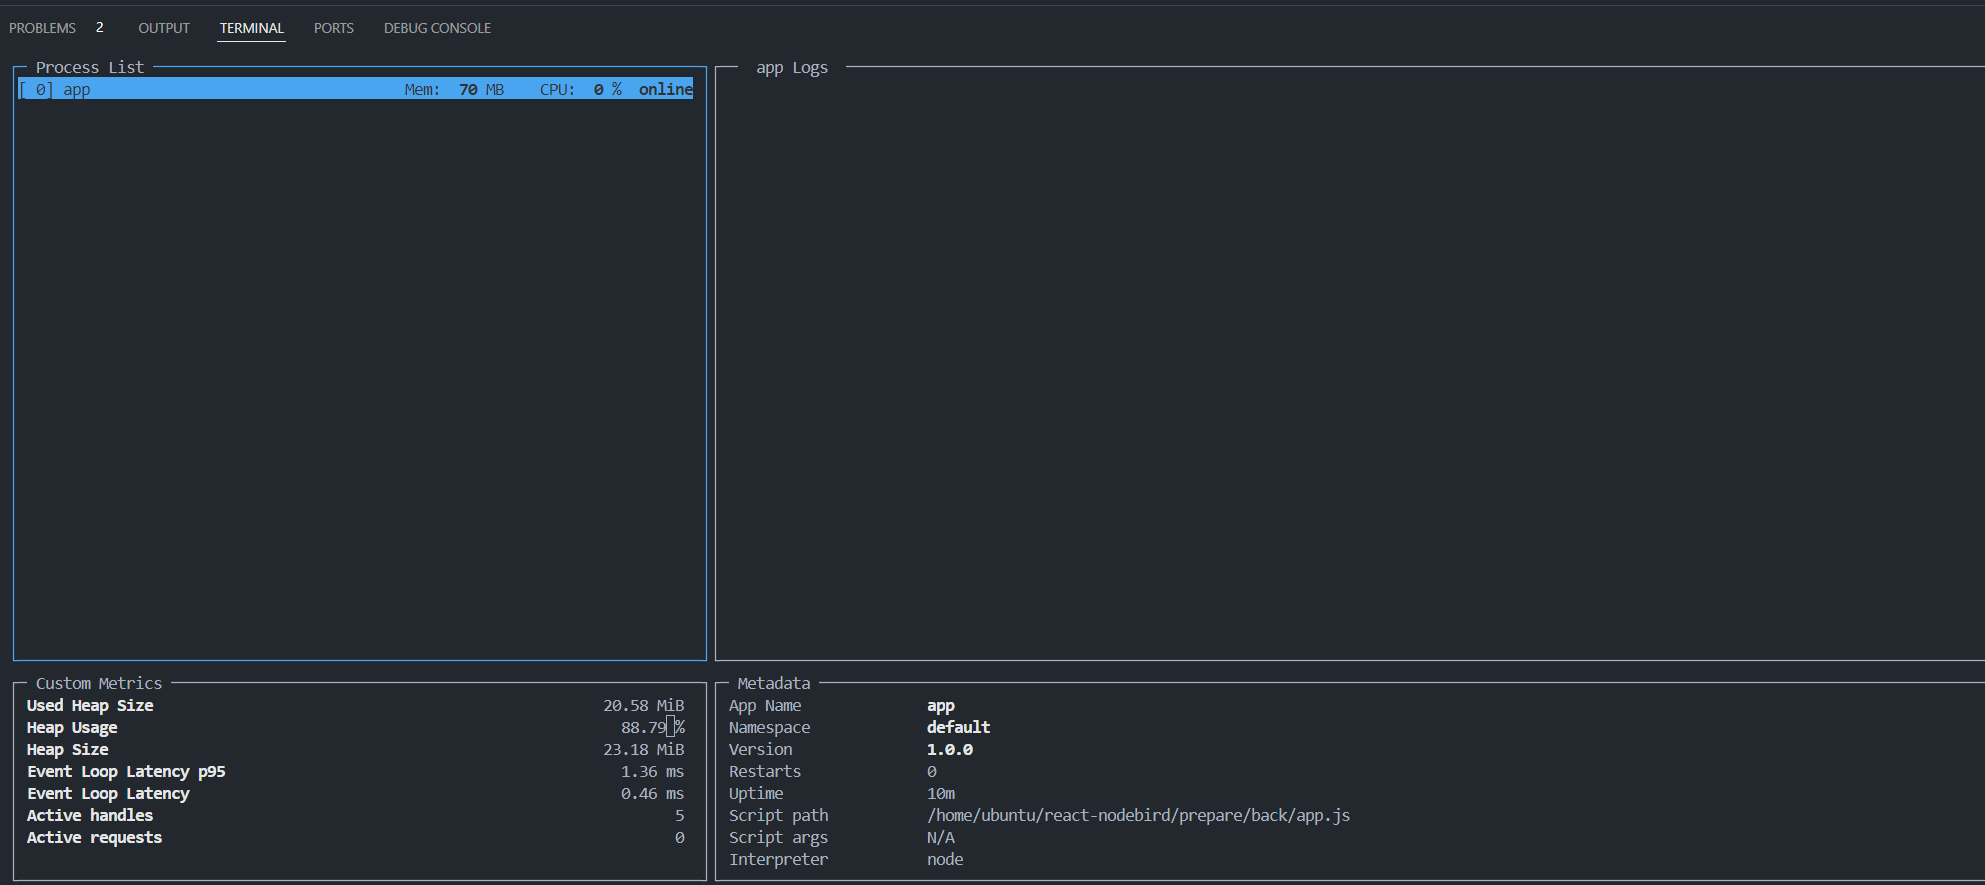Screen dimensions: 1985x885
Task: Click the Process List panel title
Action: click(90, 67)
